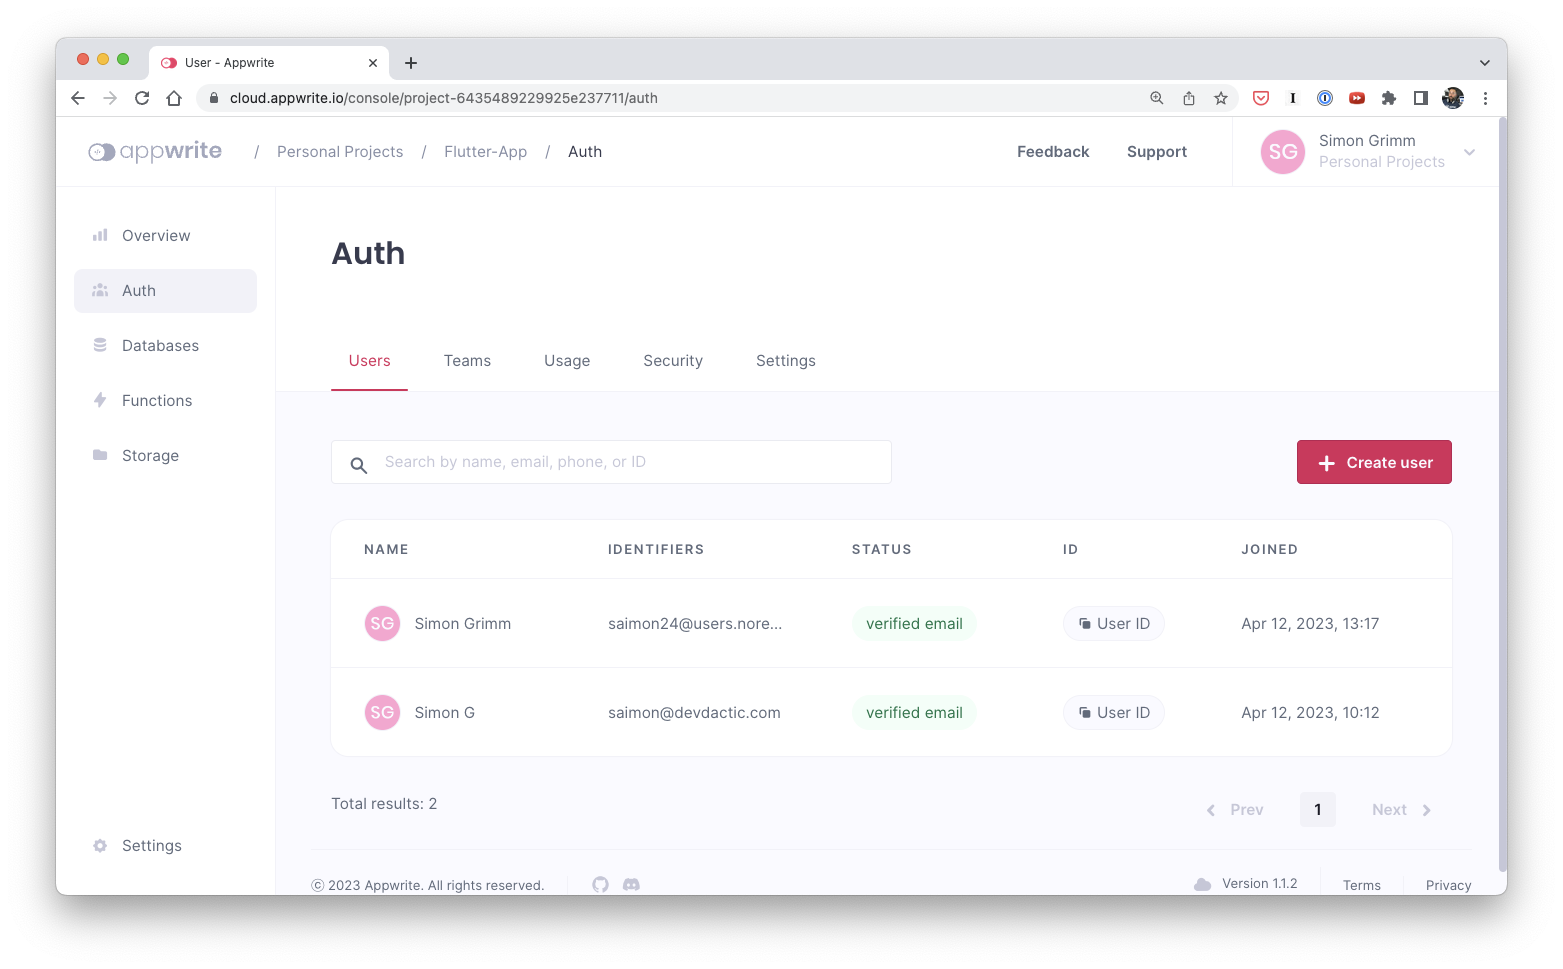Click the saimon24@users.nore... email cell
This screenshot has height=969, width=1563.
tap(695, 624)
